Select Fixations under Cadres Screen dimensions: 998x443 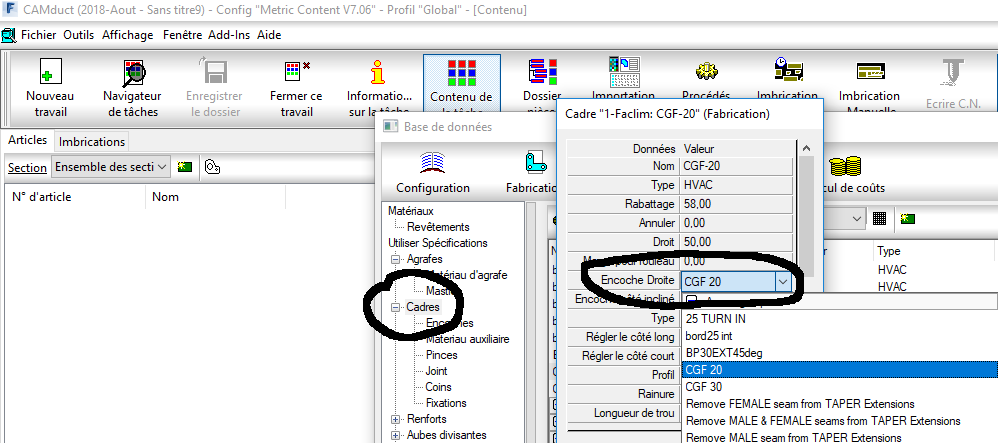pos(446,403)
